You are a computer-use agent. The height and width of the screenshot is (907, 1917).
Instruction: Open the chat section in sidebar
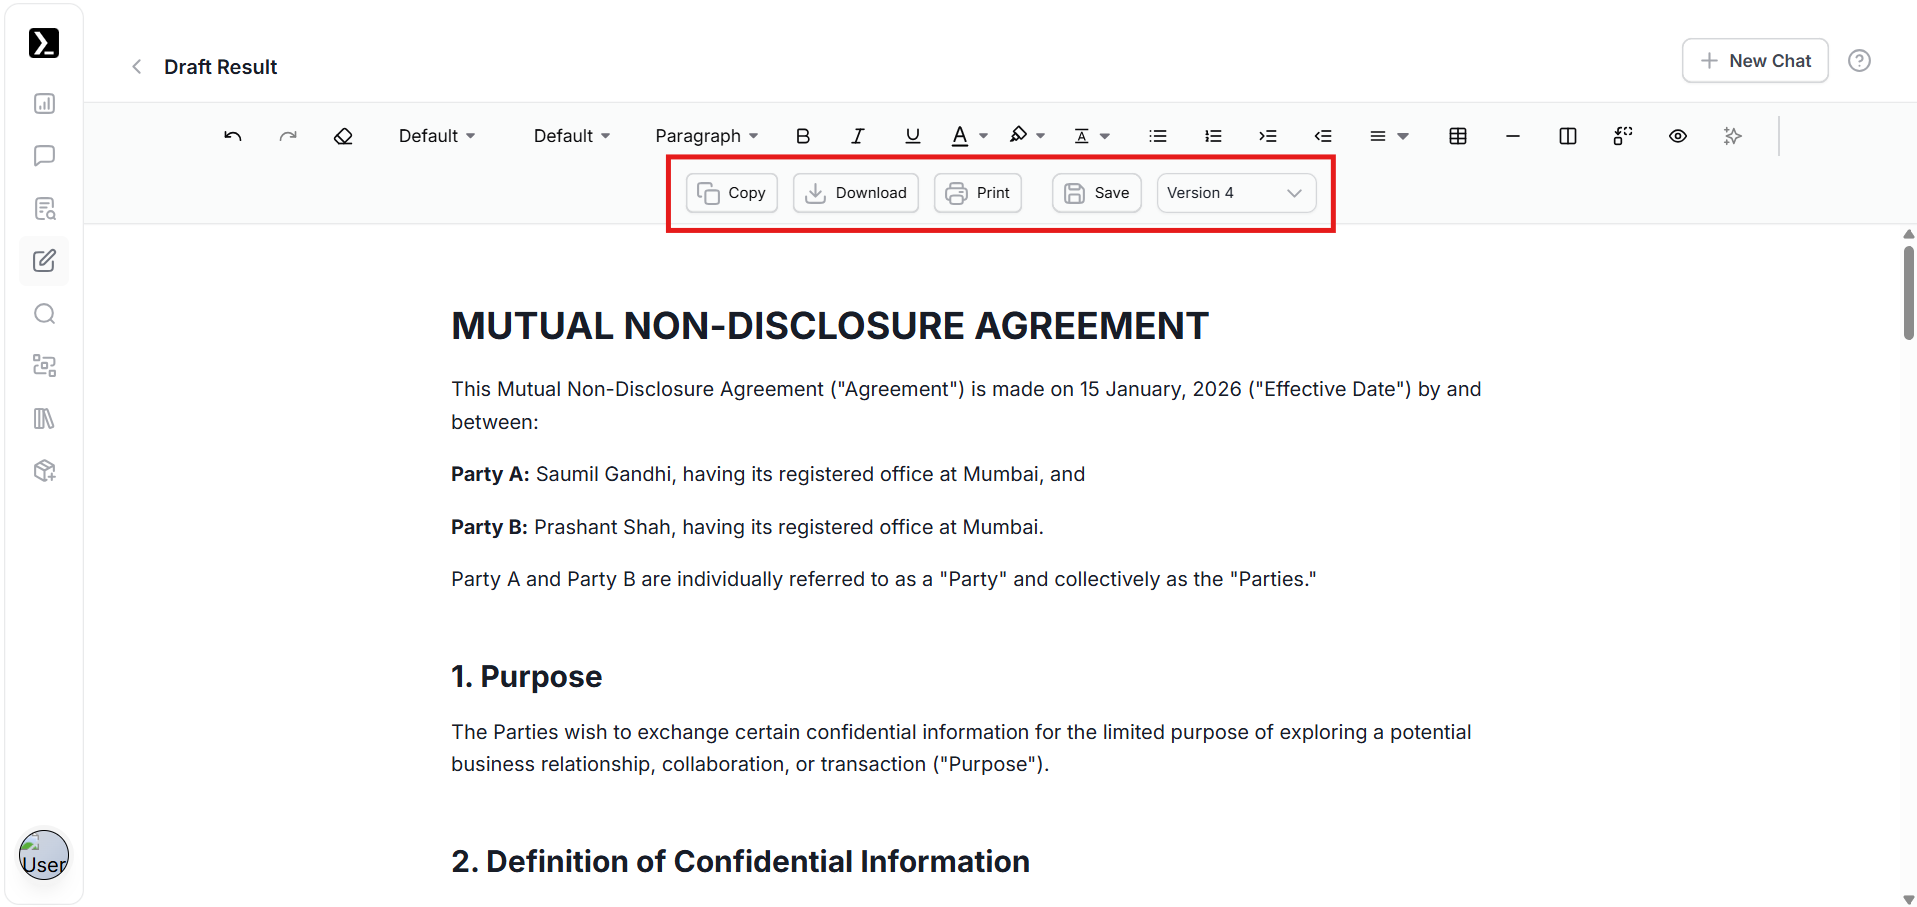click(x=44, y=156)
